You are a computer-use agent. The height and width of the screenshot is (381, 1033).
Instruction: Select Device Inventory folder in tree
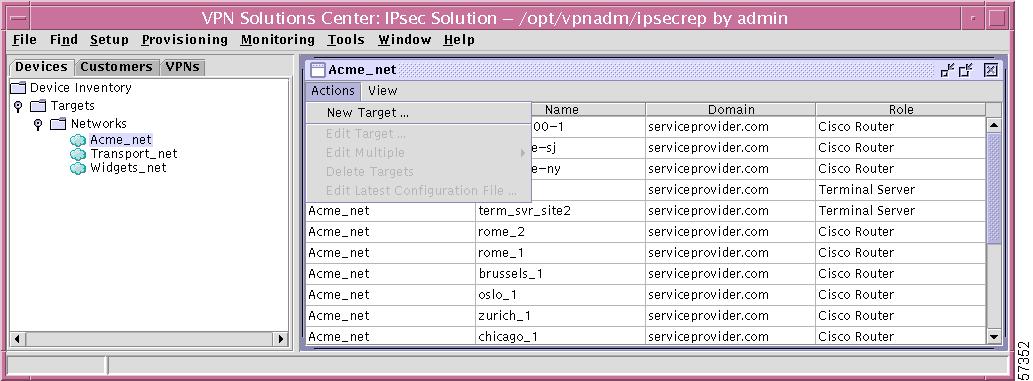(x=80, y=88)
